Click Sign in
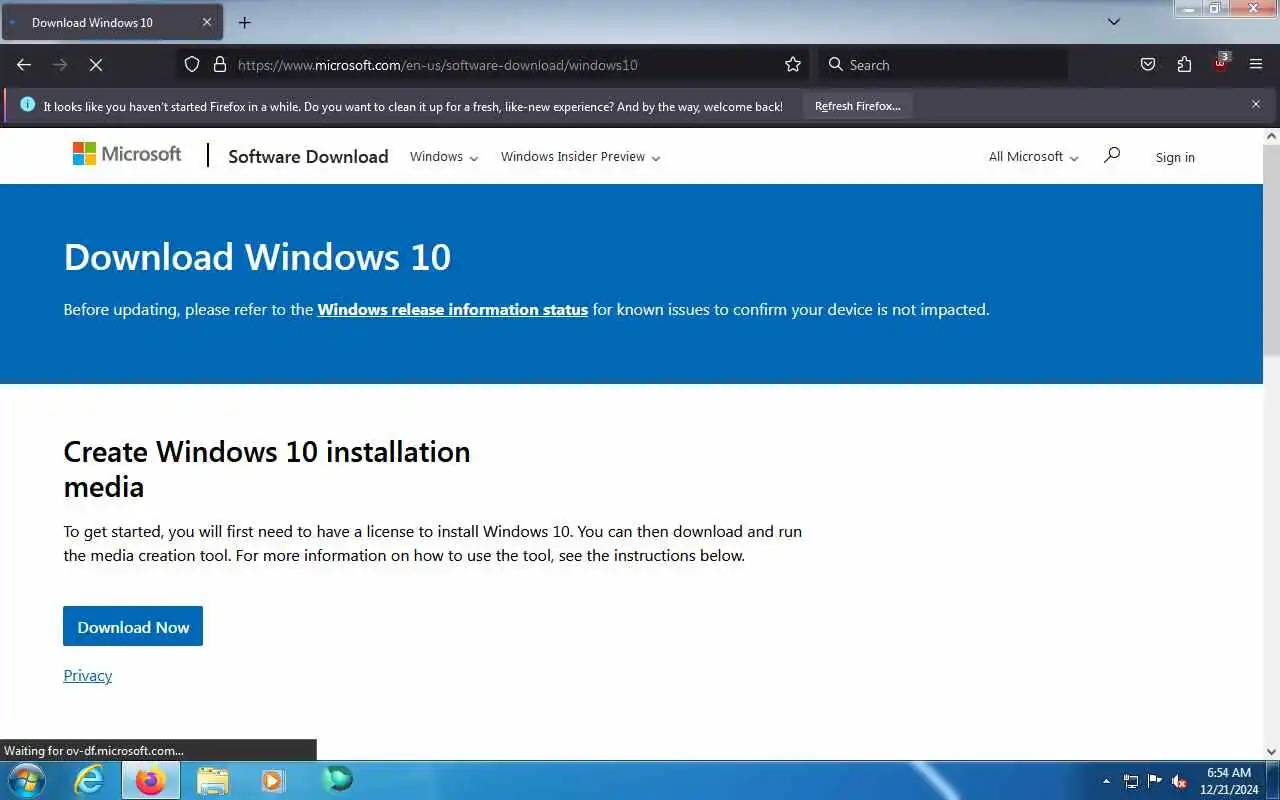Image resolution: width=1280 pixels, height=800 pixels. click(1175, 157)
